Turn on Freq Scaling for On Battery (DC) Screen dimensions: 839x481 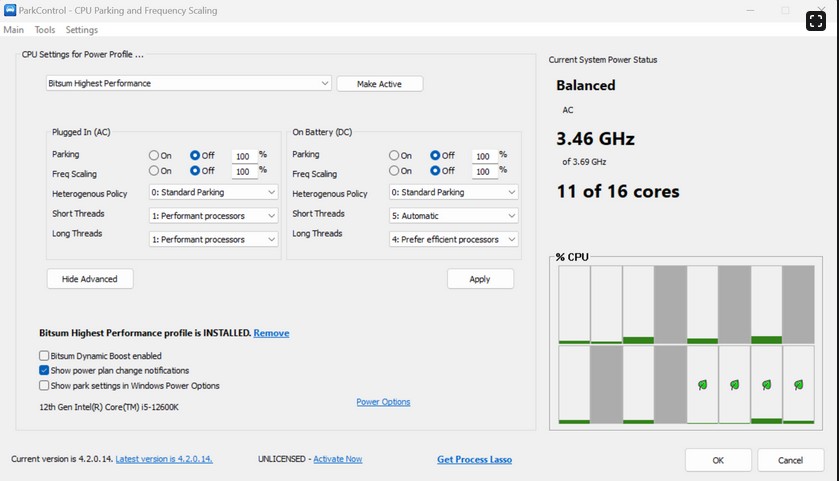[x=394, y=171]
